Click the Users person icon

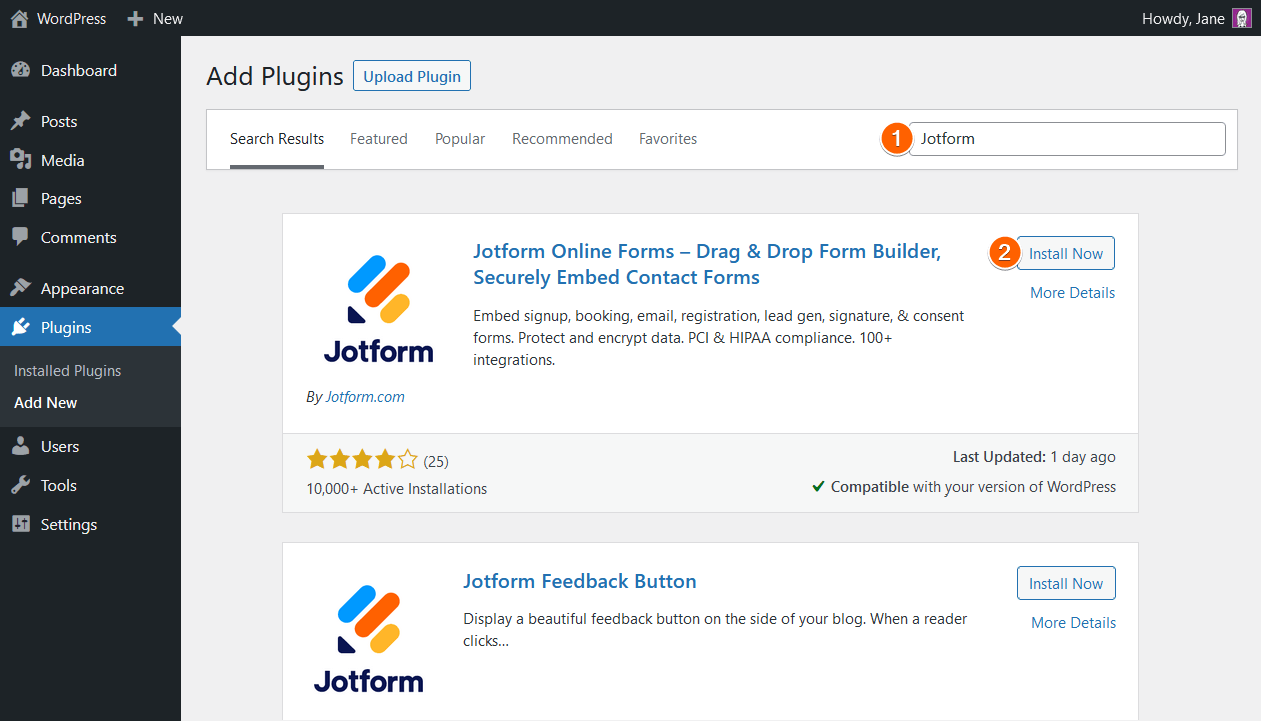click(x=20, y=447)
